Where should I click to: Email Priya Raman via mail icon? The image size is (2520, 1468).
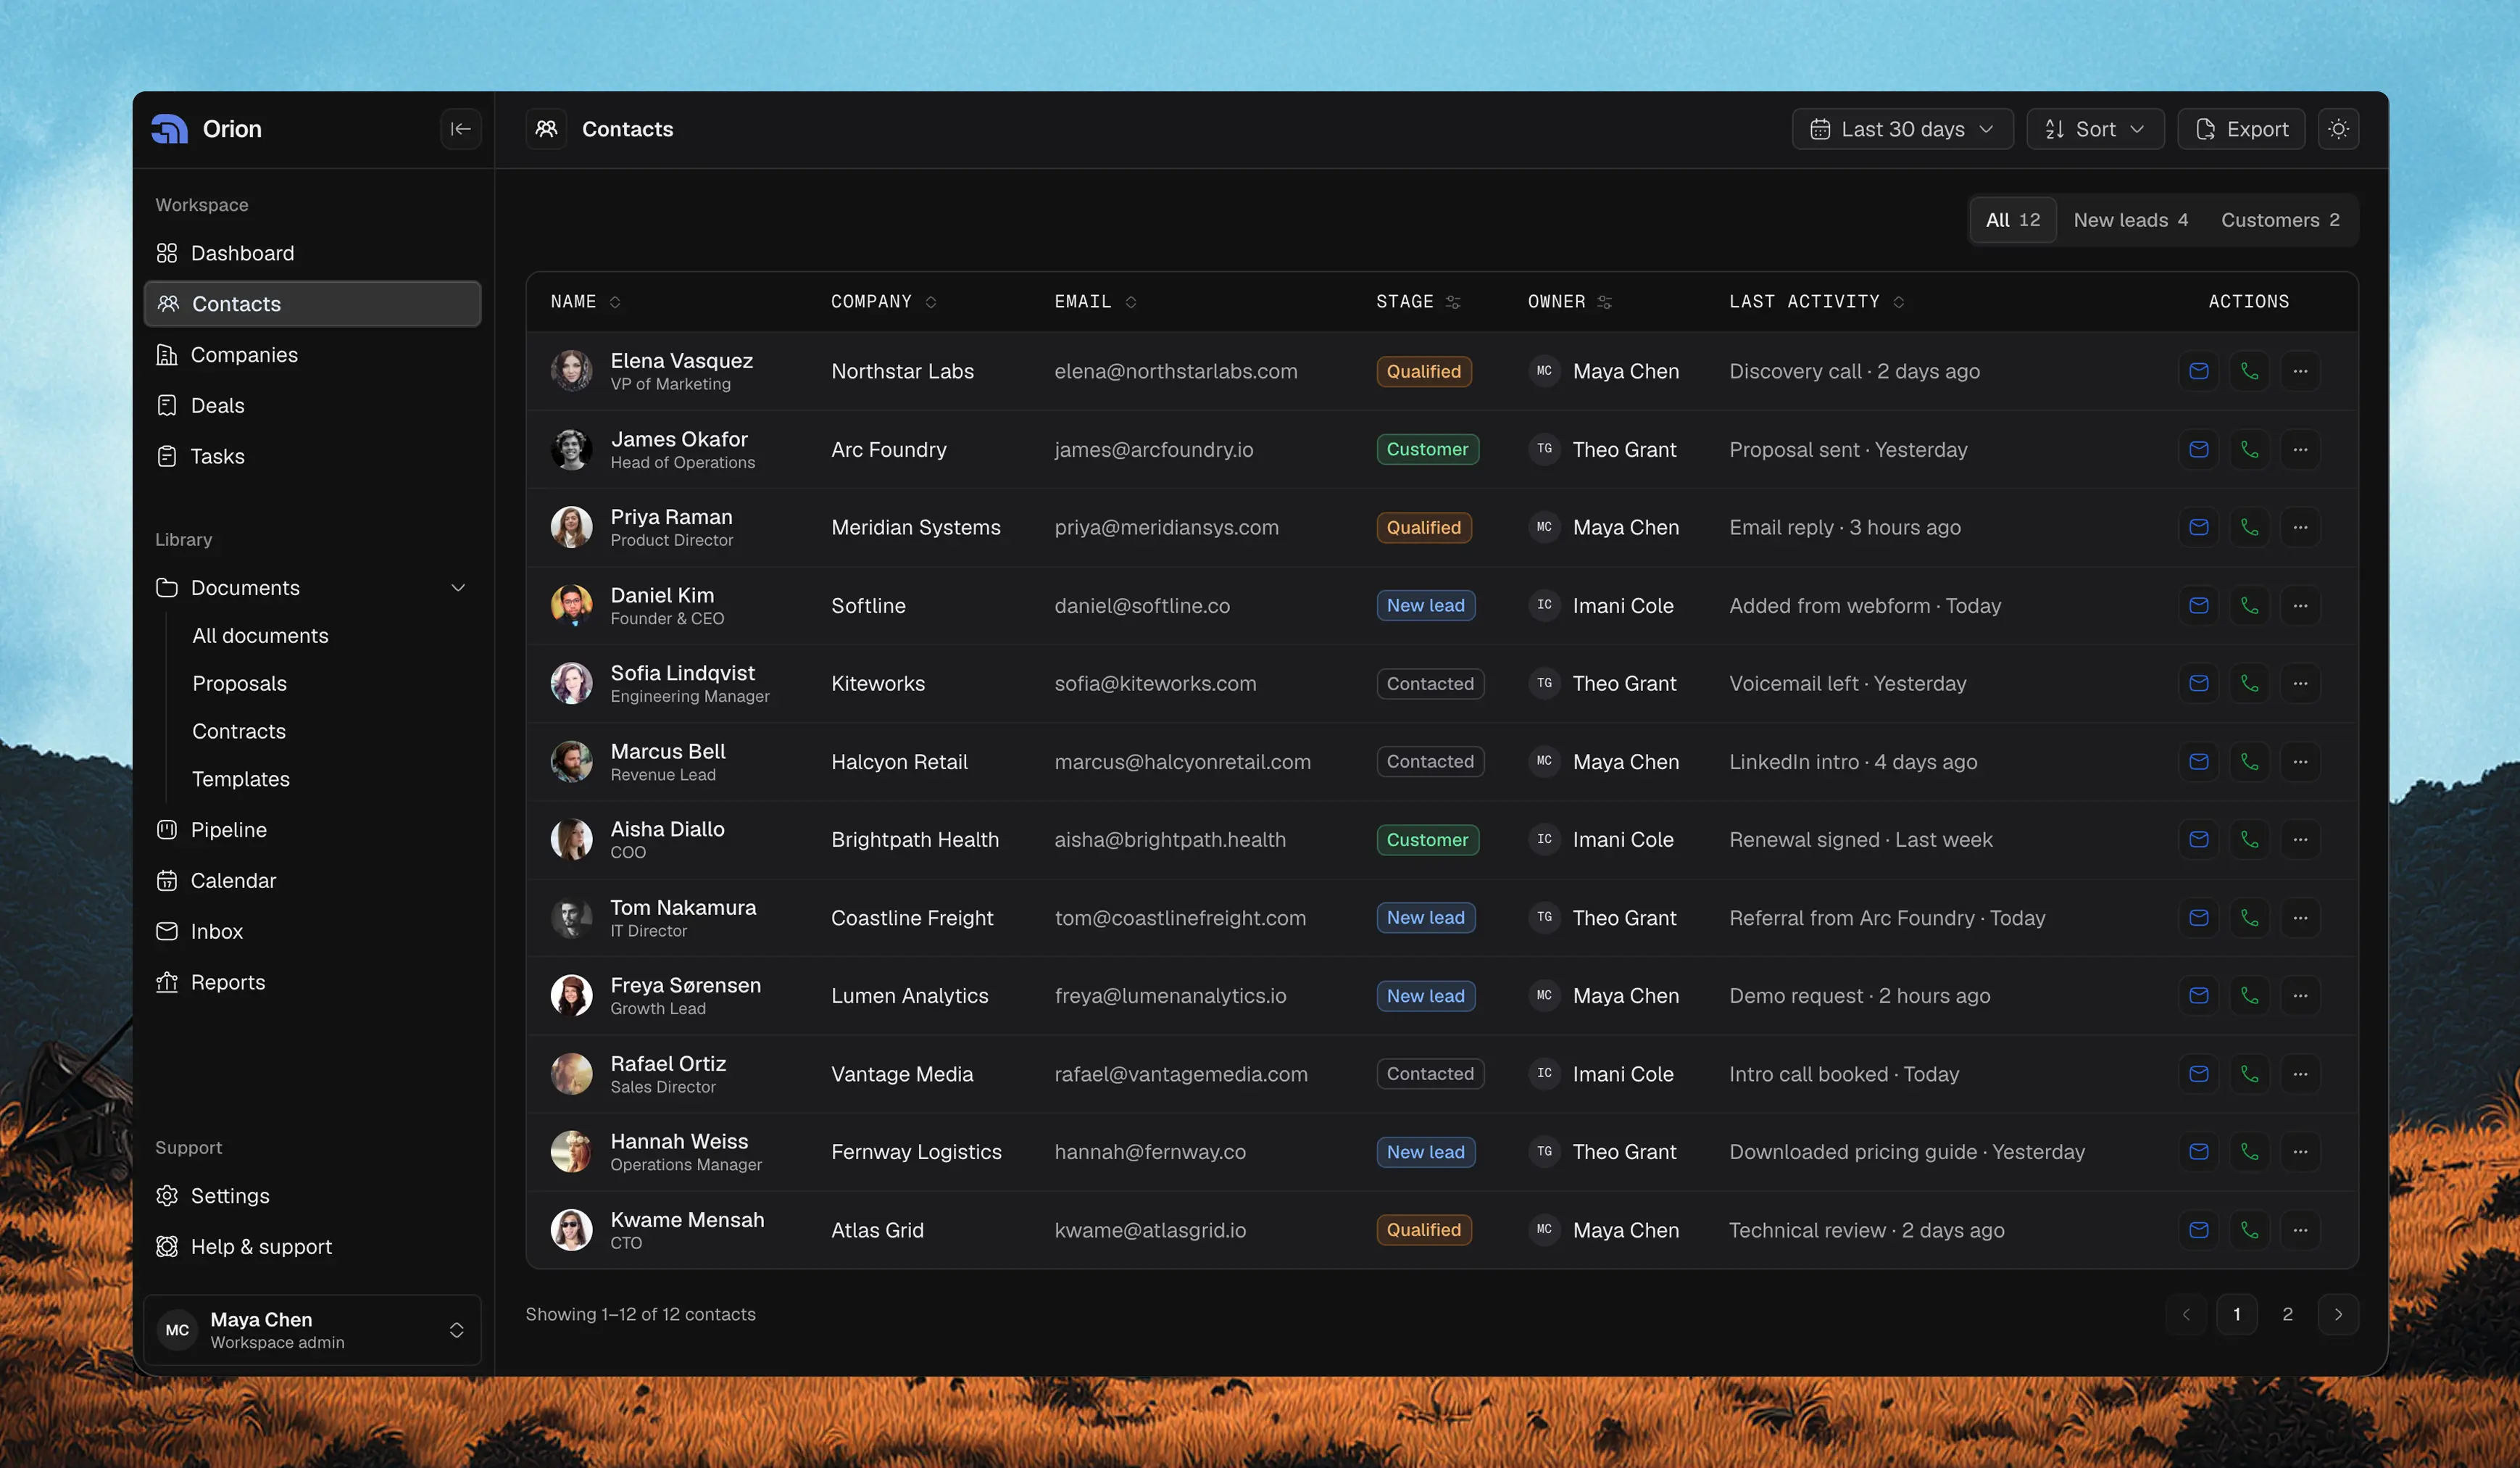pyautogui.click(x=2198, y=527)
